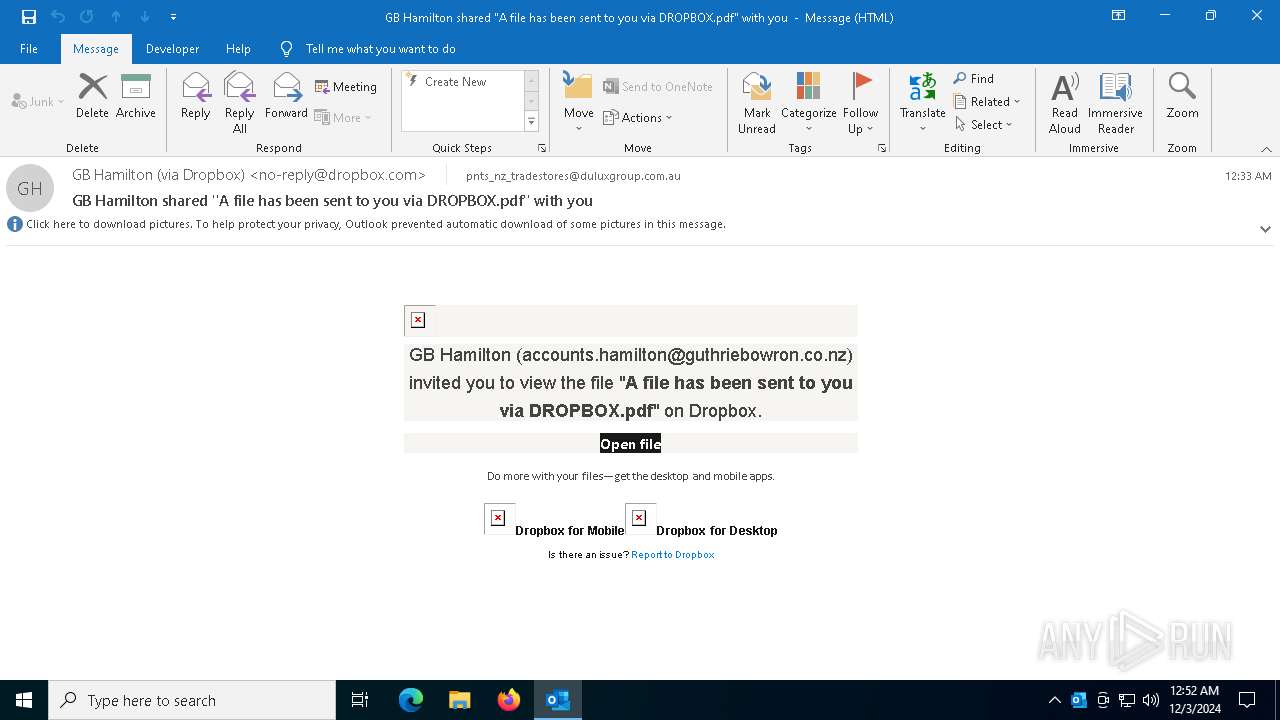This screenshot has height=720, width=1280.
Task: Click the Ribbon Display Options button
Action: [x=1119, y=16]
